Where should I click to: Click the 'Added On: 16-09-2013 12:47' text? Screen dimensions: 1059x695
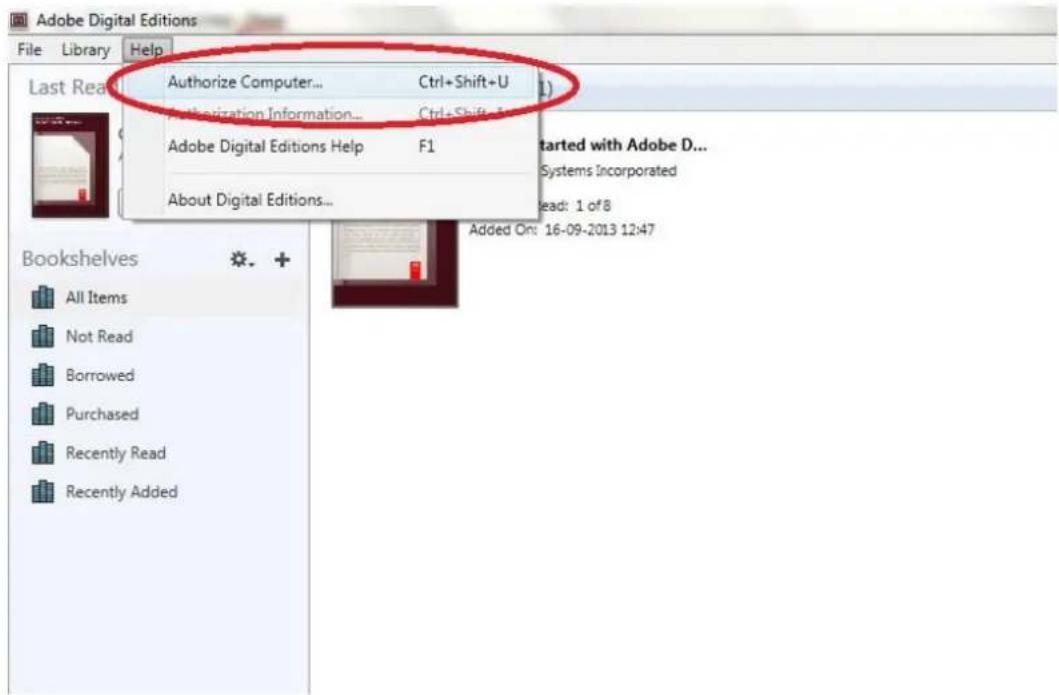tap(562, 230)
